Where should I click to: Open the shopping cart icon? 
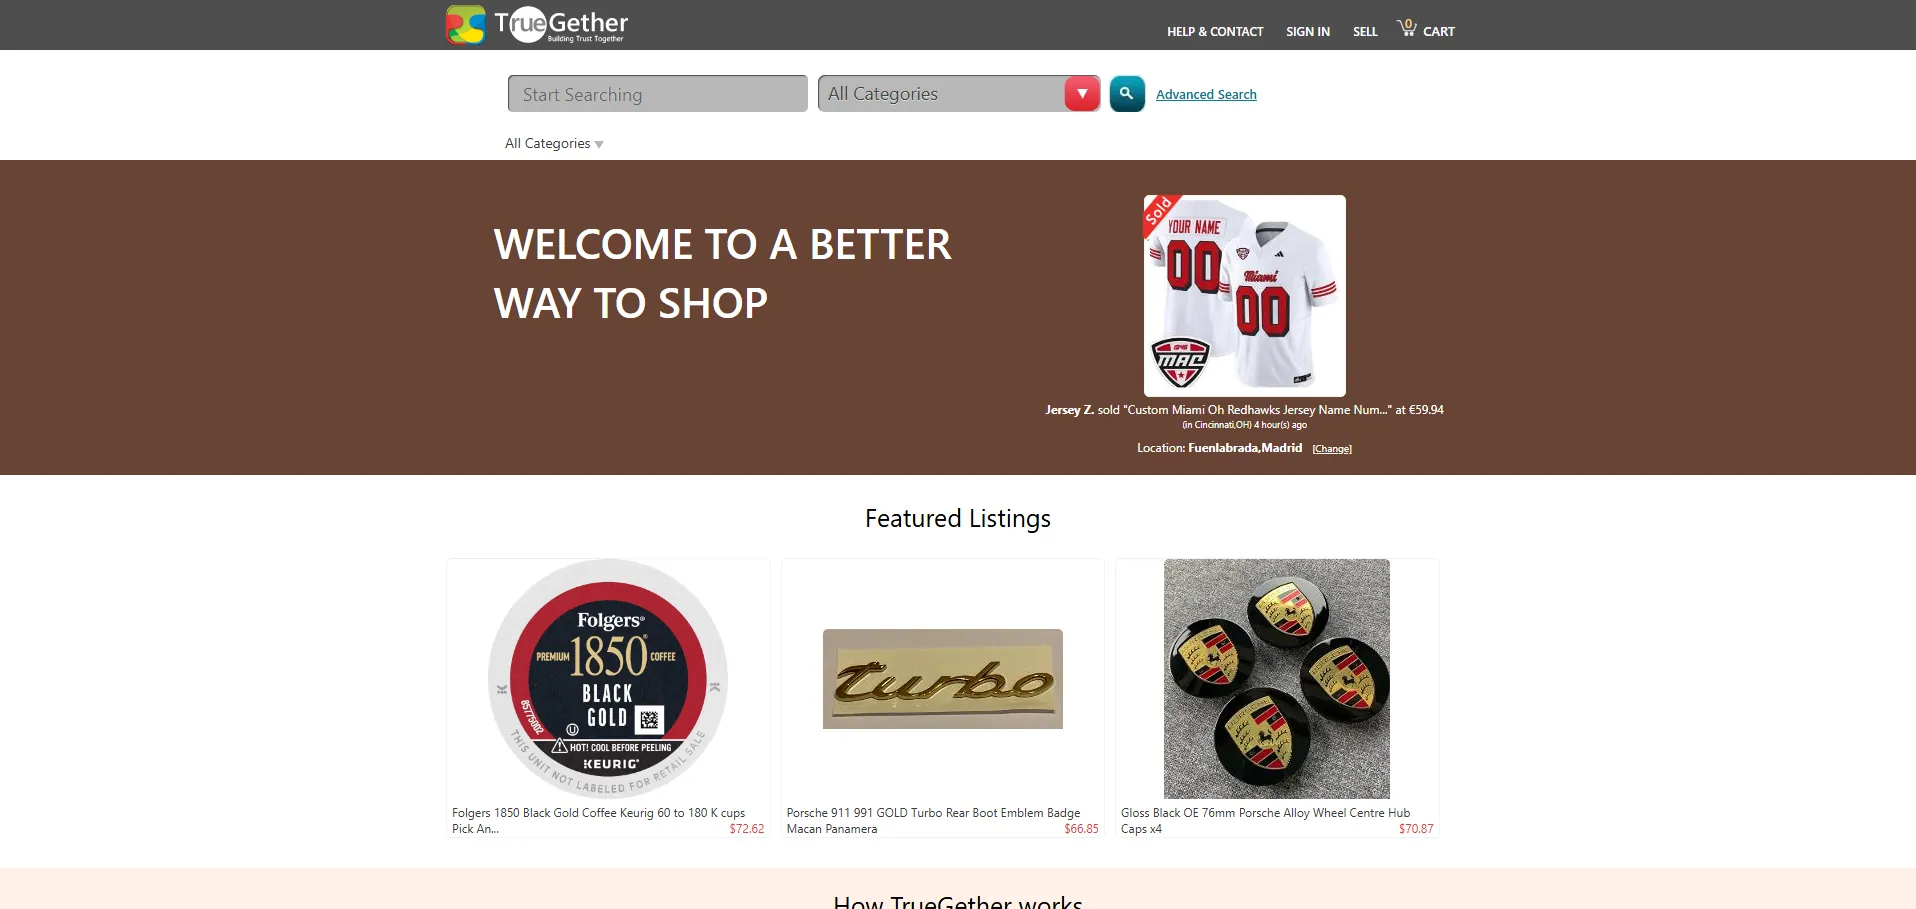click(x=1407, y=28)
